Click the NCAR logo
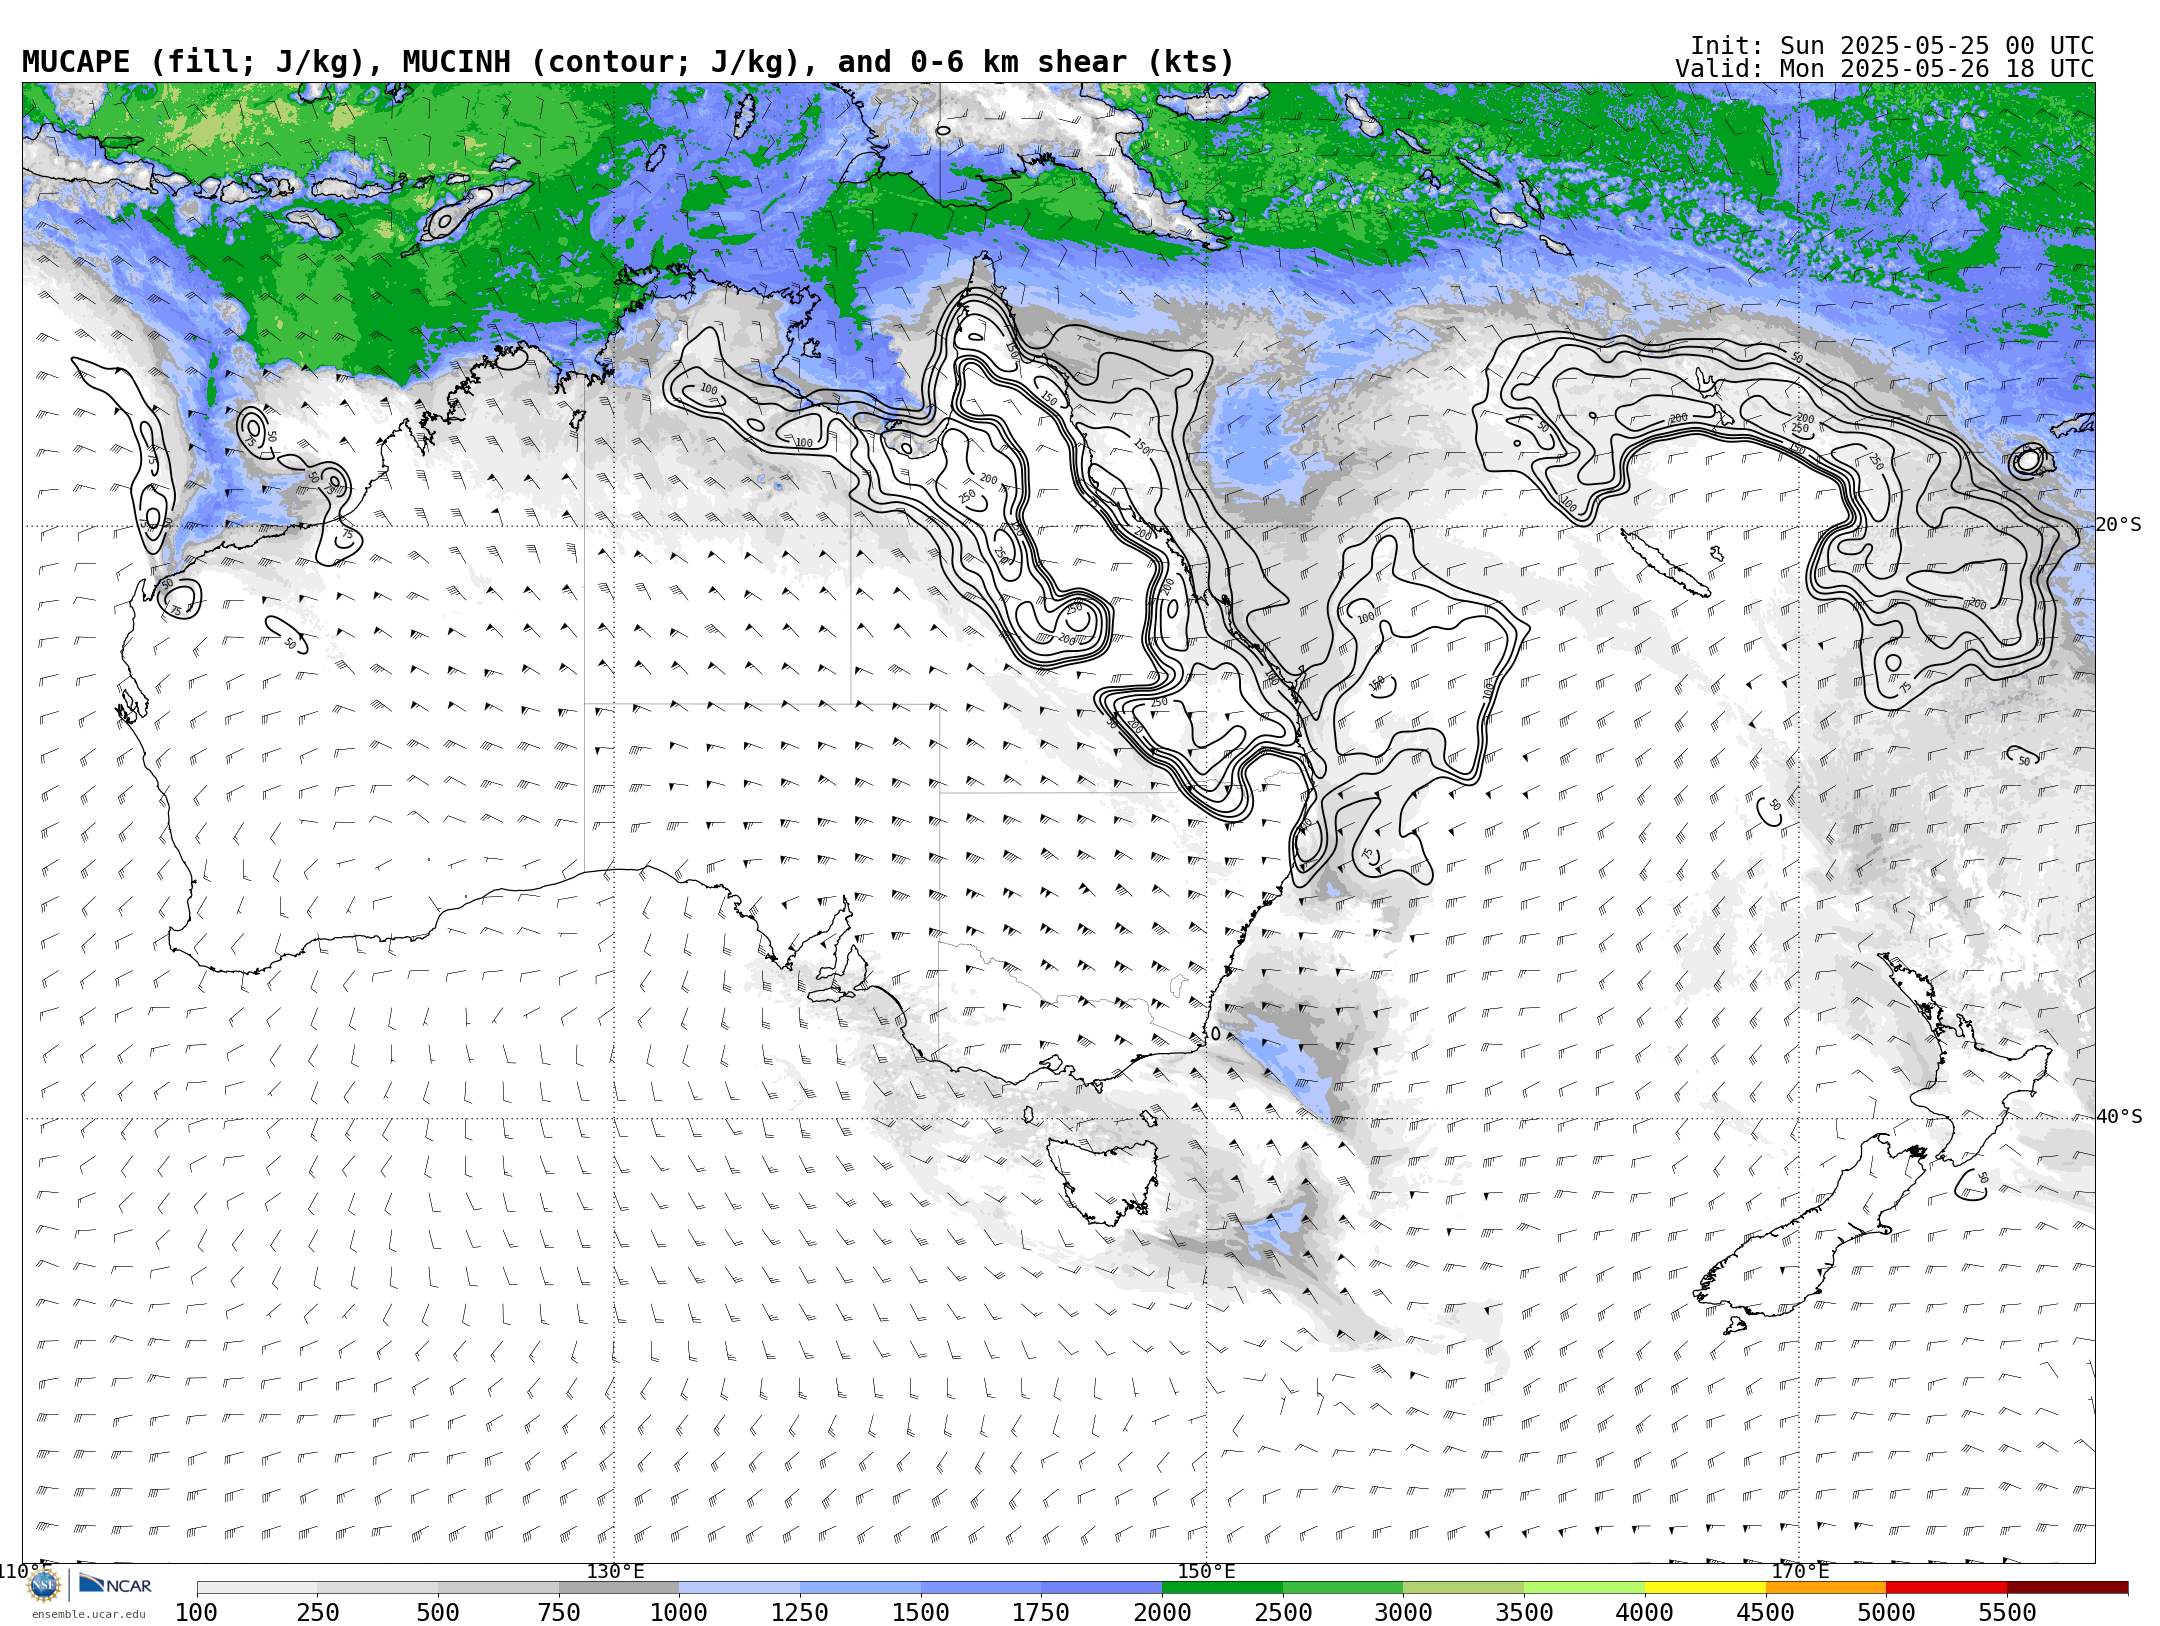Screen dimensions: 2160x1626 (115, 1584)
